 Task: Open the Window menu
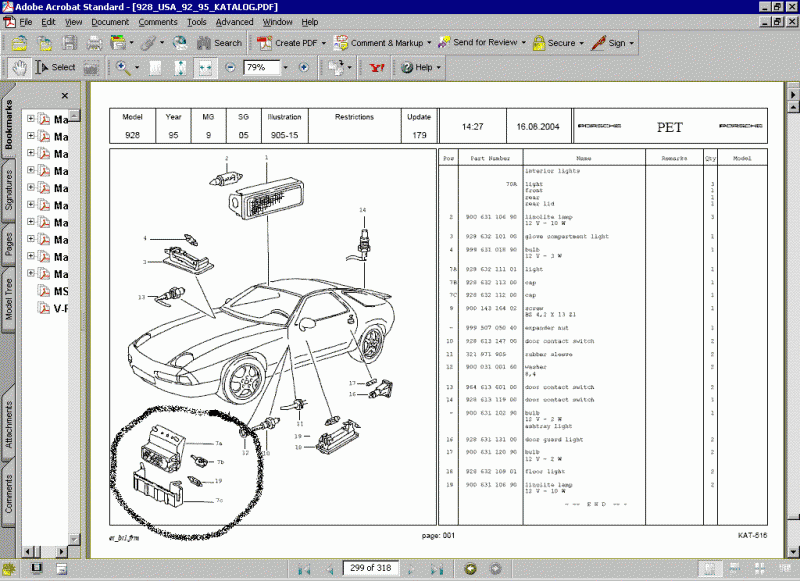pyautogui.click(x=278, y=22)
